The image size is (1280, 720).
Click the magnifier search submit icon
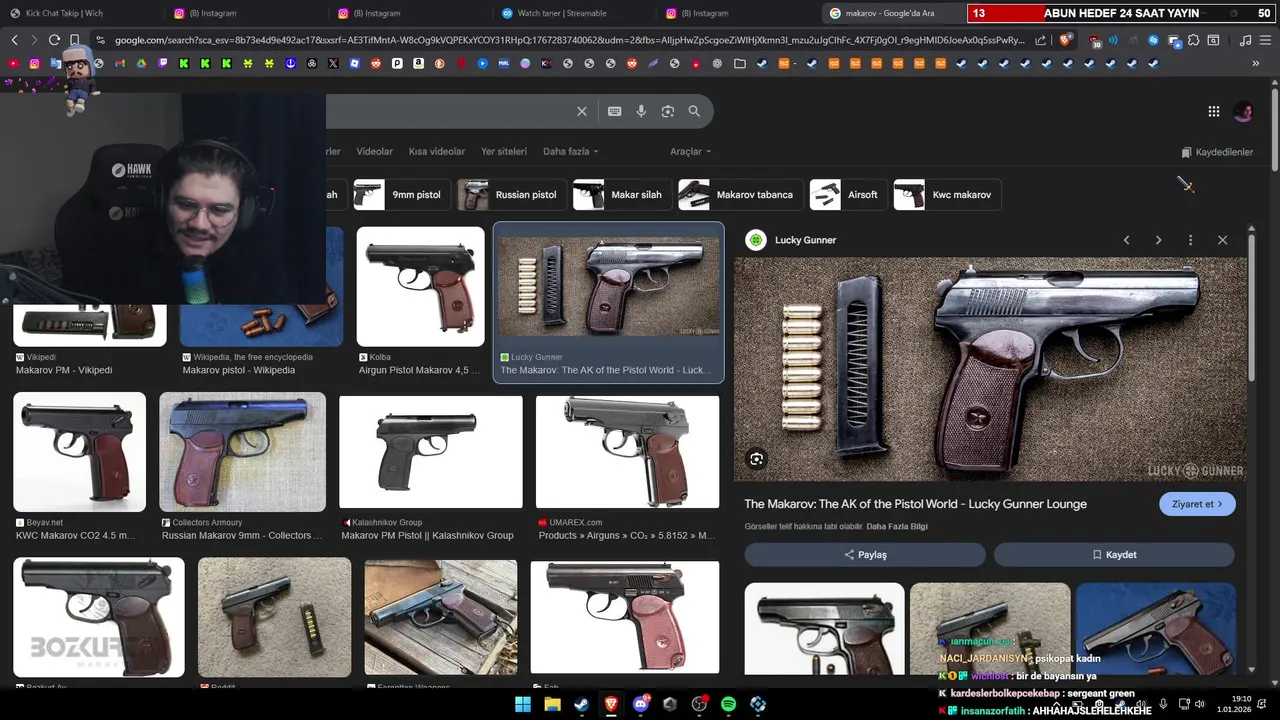coord(694,111)
